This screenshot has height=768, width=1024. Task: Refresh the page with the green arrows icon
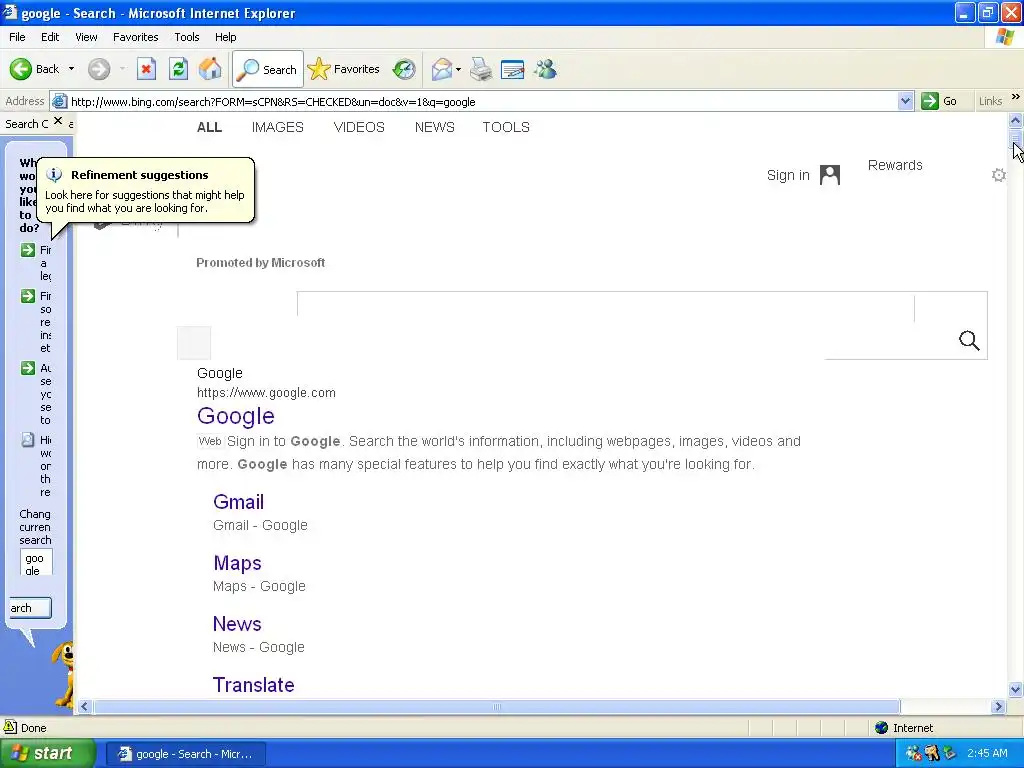(x=178, y=69)
